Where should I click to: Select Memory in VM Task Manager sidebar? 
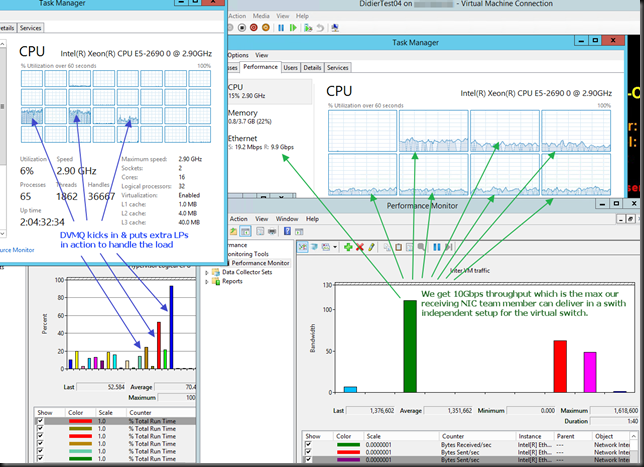[x=269, y=117]
